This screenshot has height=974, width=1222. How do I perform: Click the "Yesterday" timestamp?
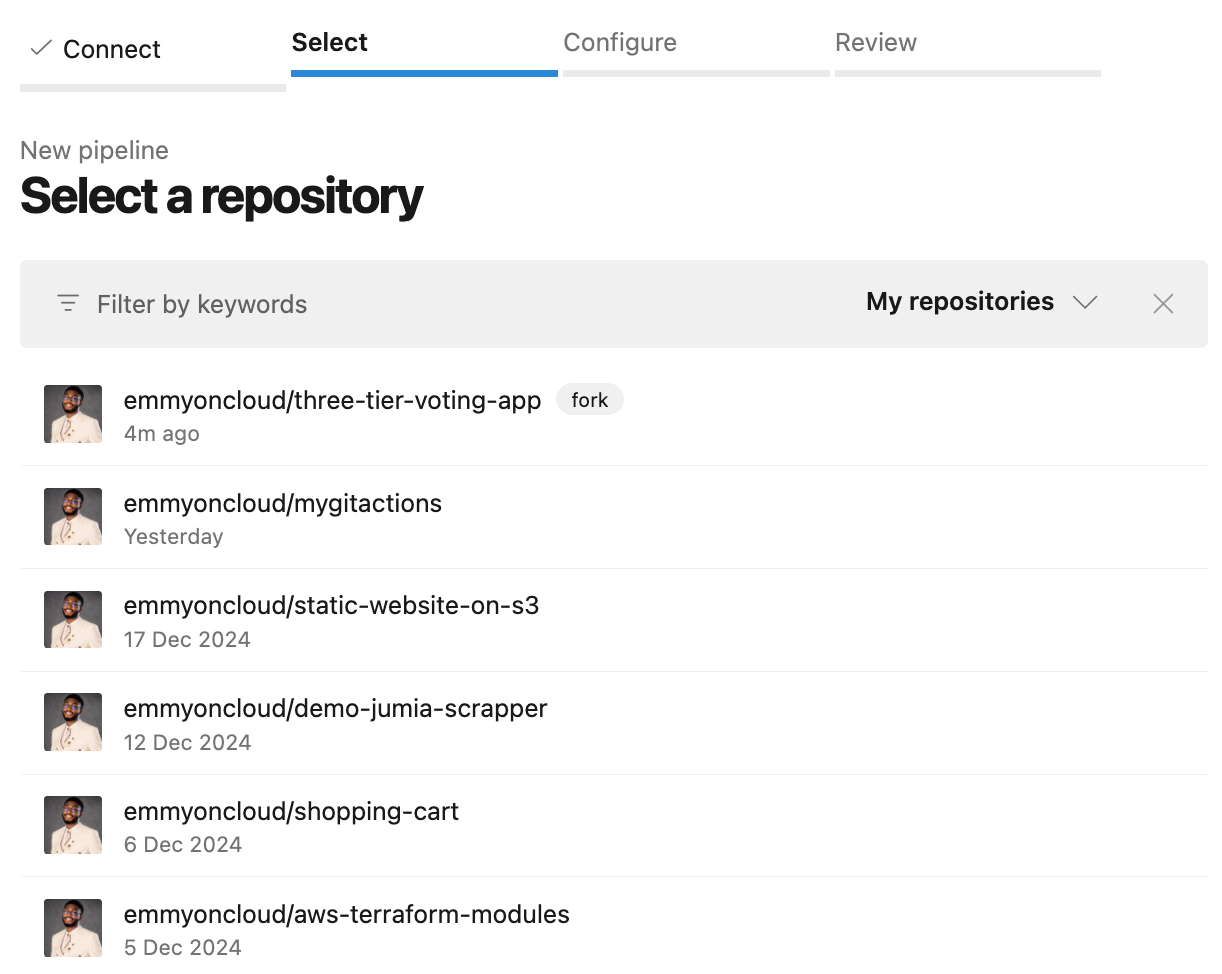point(174,537)
